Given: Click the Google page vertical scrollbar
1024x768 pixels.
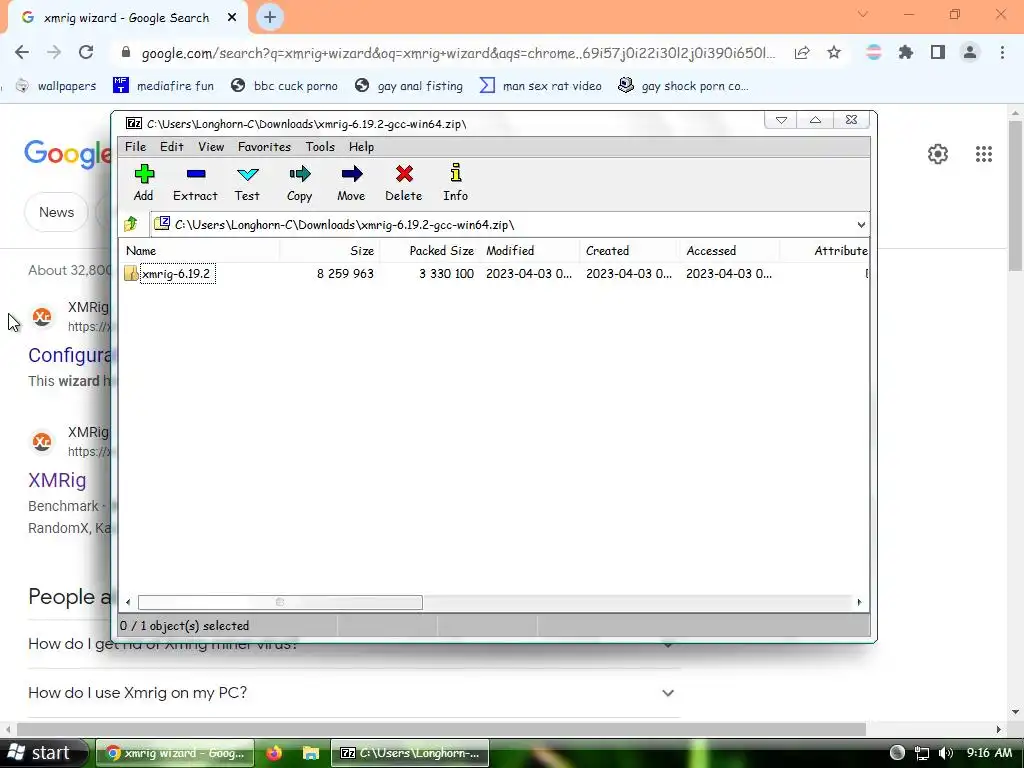Looking at the screenshot, I should 1015,196.
